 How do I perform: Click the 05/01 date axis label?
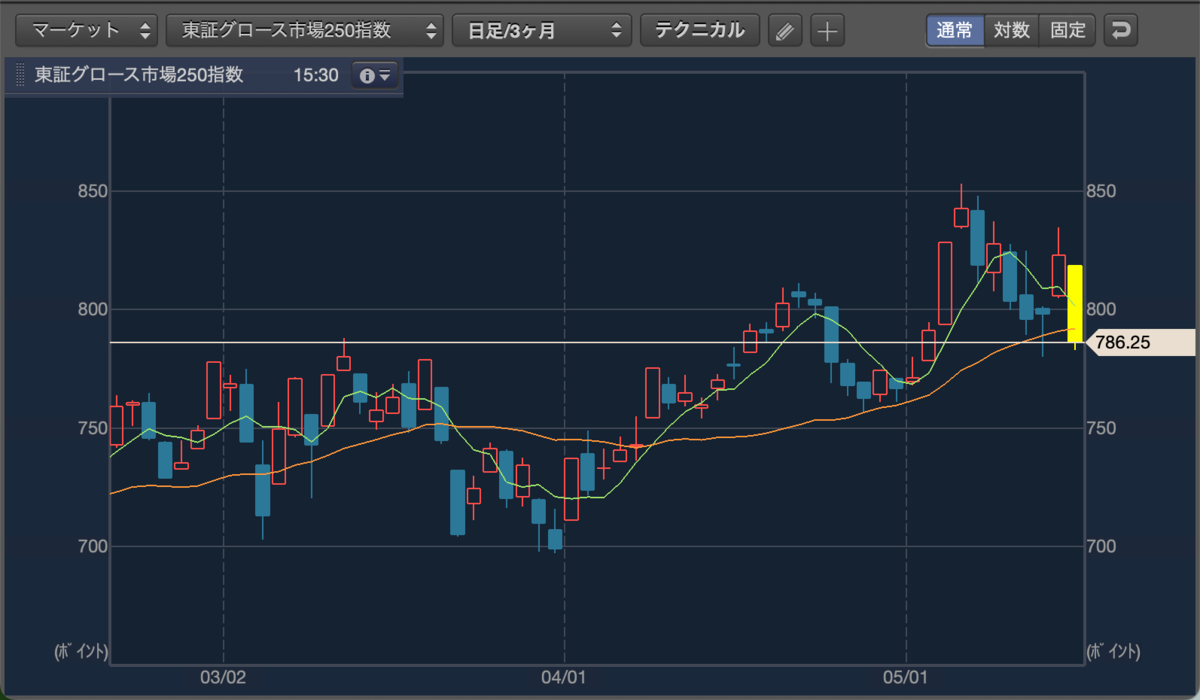coord(905,677)
